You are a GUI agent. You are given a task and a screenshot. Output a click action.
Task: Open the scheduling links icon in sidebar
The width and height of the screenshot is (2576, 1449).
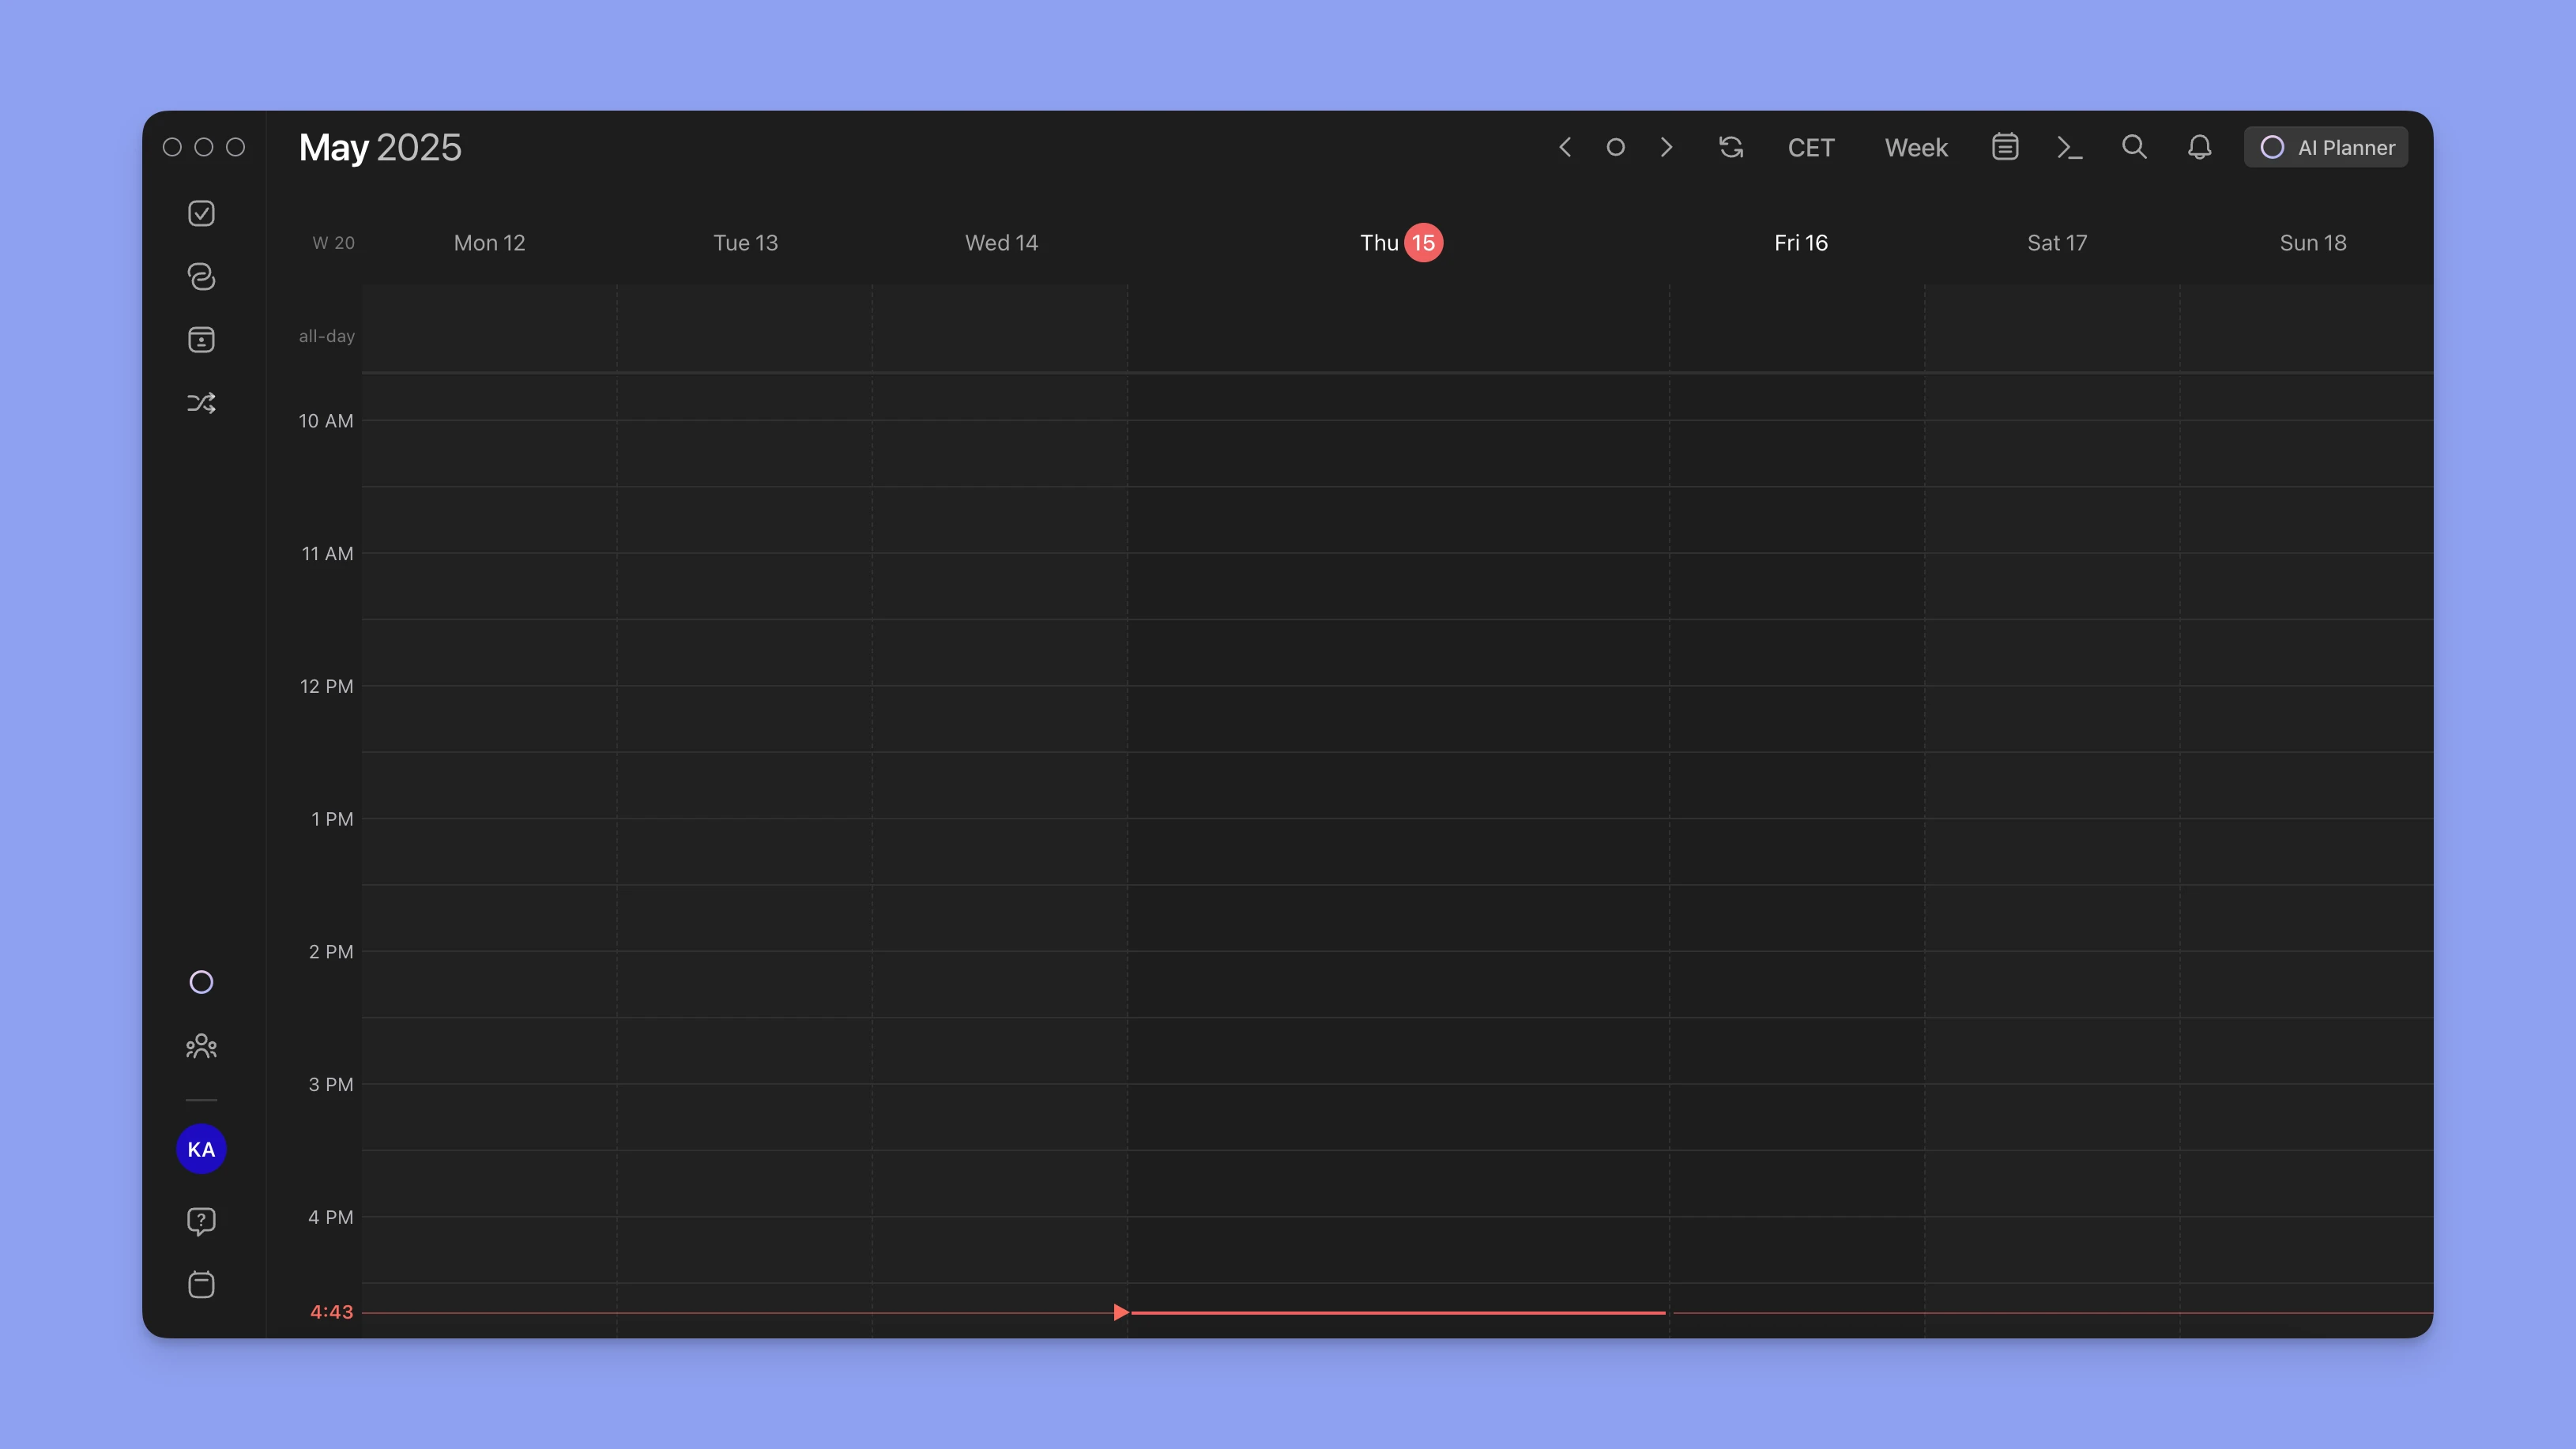pos(201,276)
